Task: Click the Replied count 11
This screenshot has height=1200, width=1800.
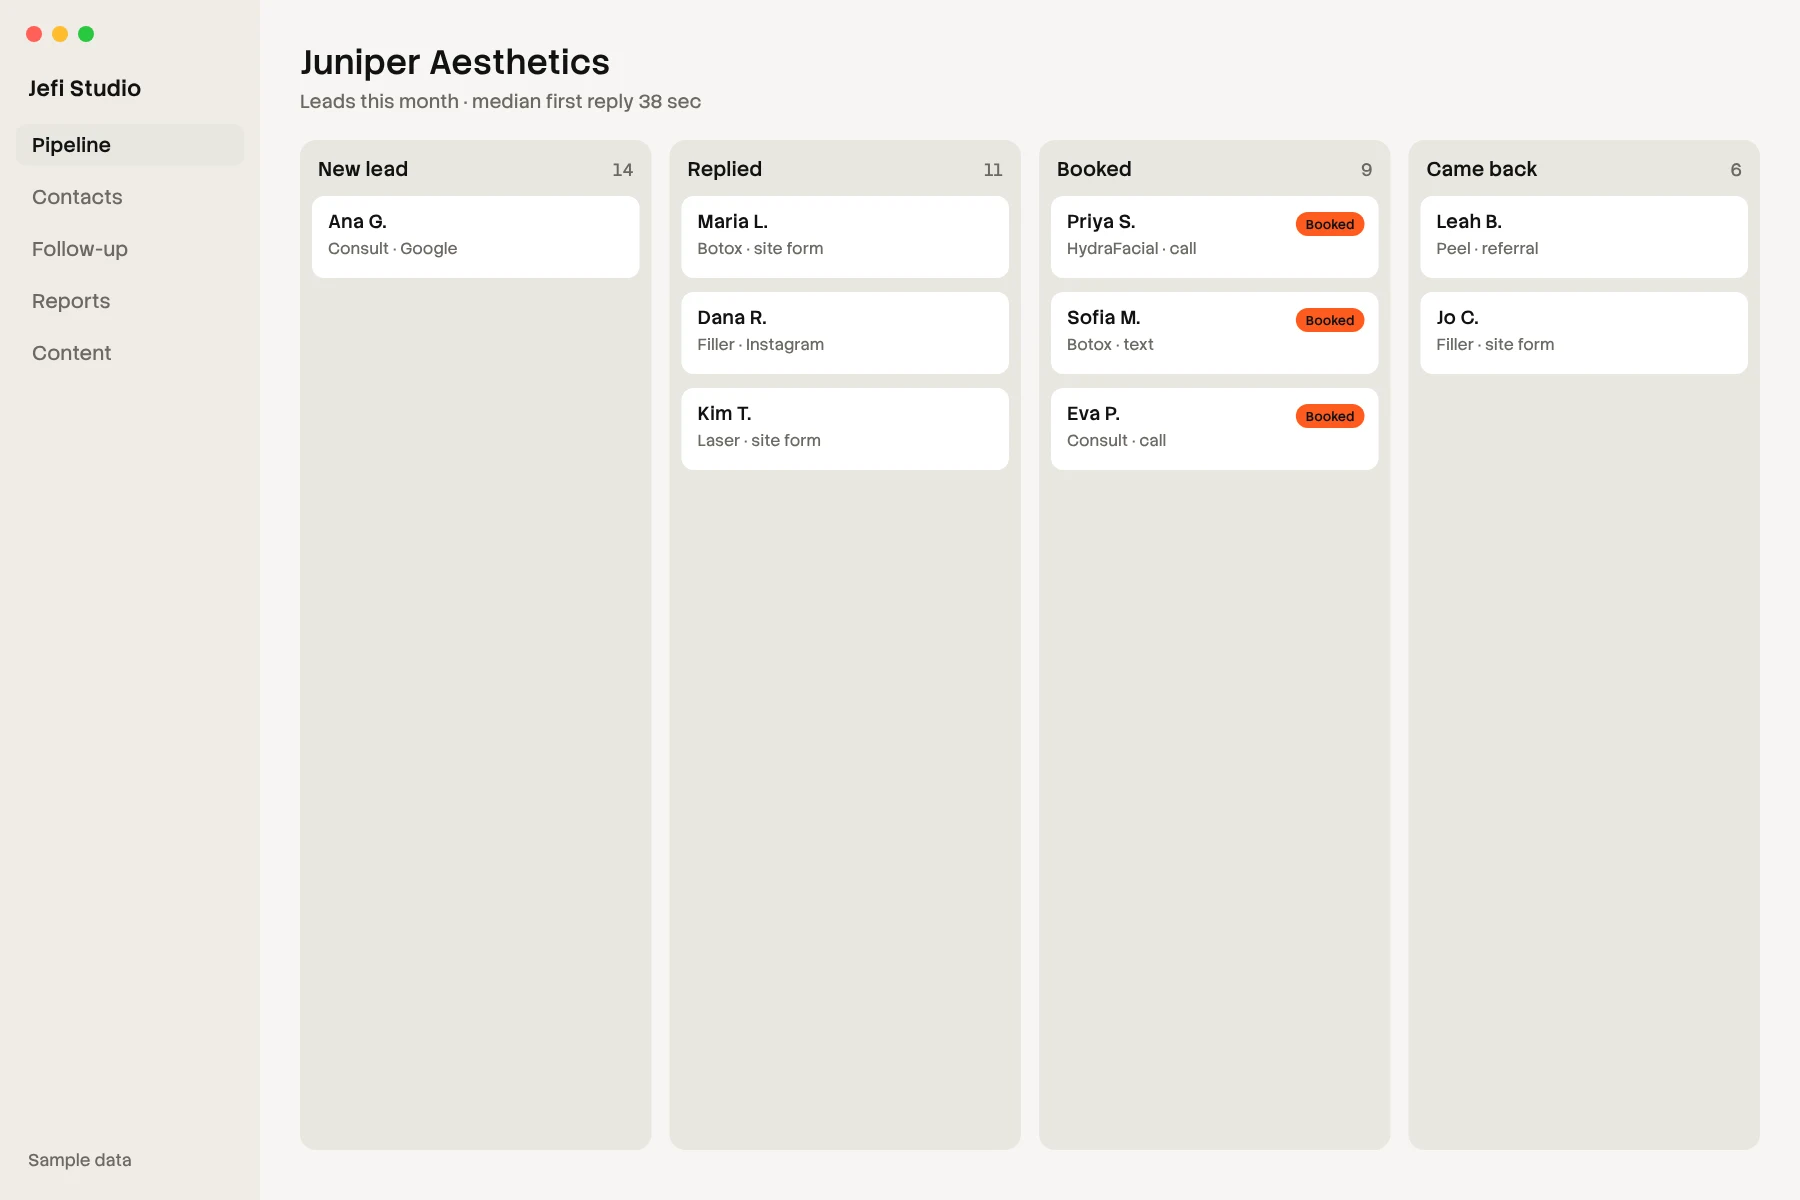Action: tap(993, 170)
